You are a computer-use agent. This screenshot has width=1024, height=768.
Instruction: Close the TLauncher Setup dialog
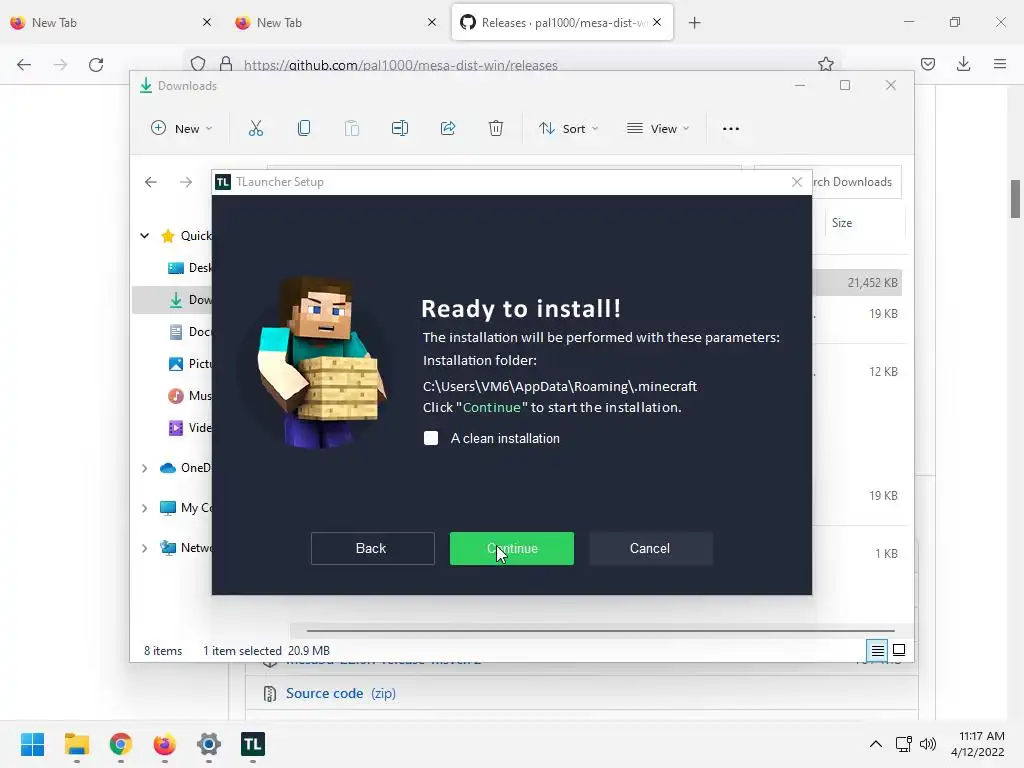[797, 182]
